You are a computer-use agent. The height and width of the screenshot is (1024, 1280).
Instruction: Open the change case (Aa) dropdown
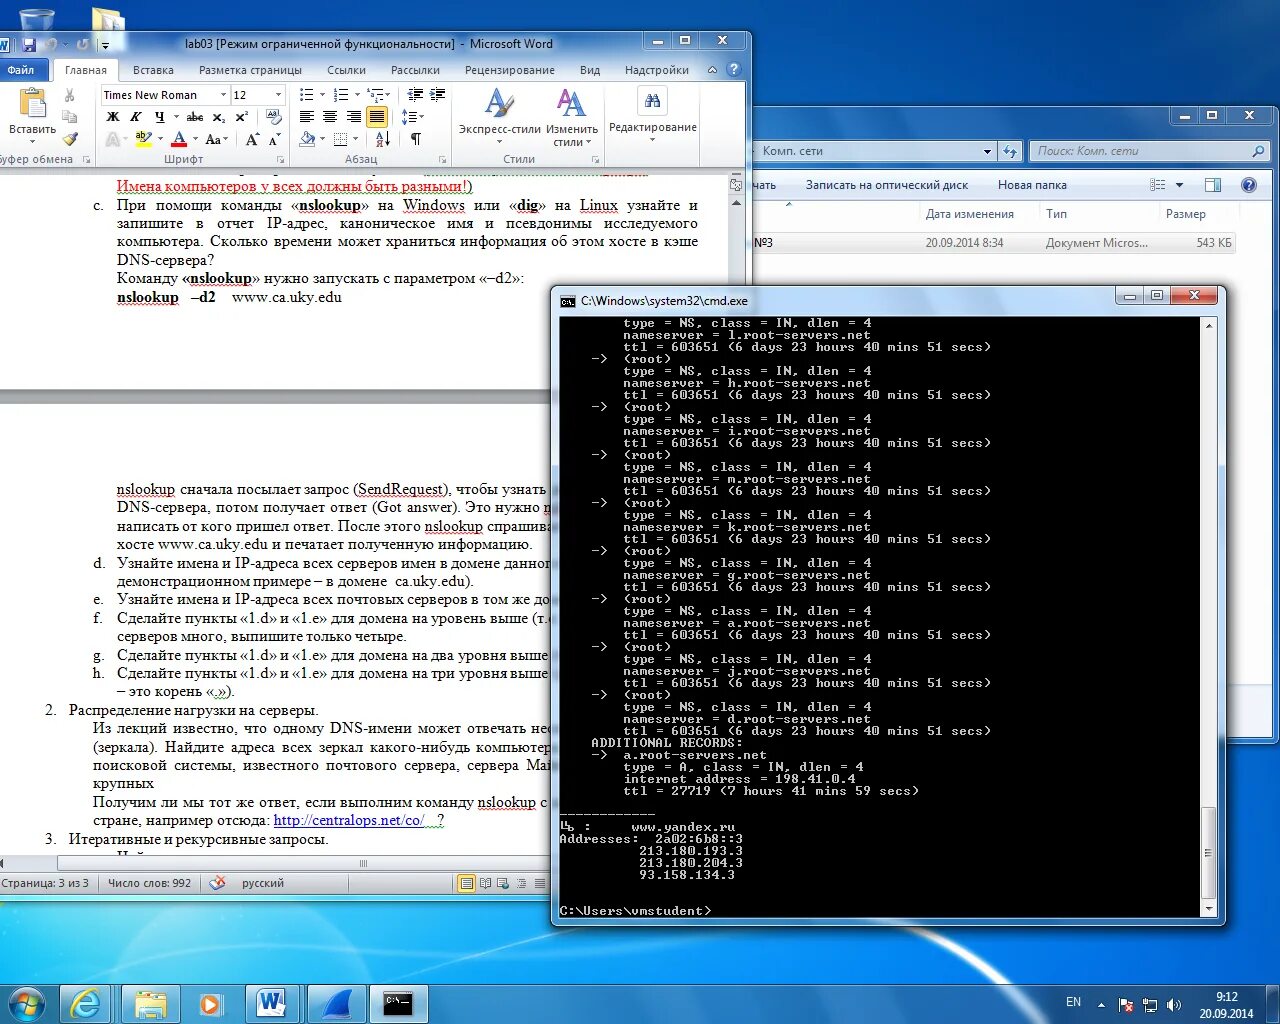pos(216,139)
